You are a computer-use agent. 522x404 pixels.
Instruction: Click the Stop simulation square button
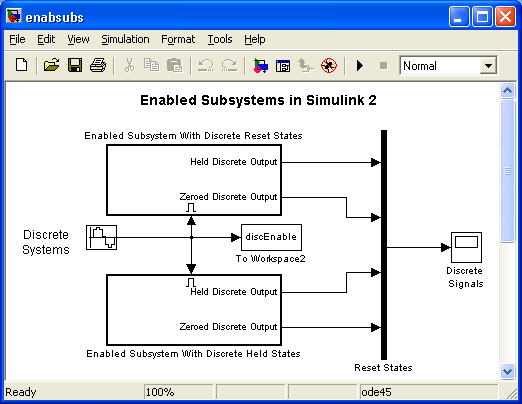point(383,66)
